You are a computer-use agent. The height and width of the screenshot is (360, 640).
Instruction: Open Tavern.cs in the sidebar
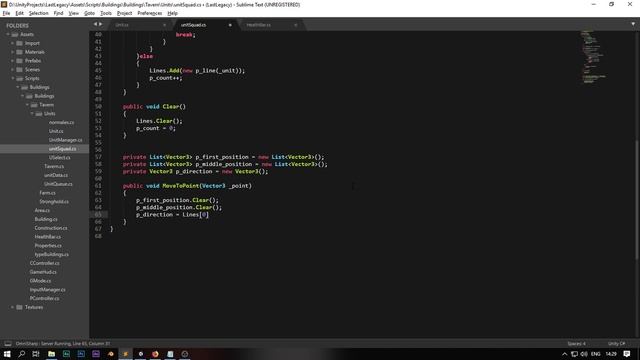pos(54,166)
